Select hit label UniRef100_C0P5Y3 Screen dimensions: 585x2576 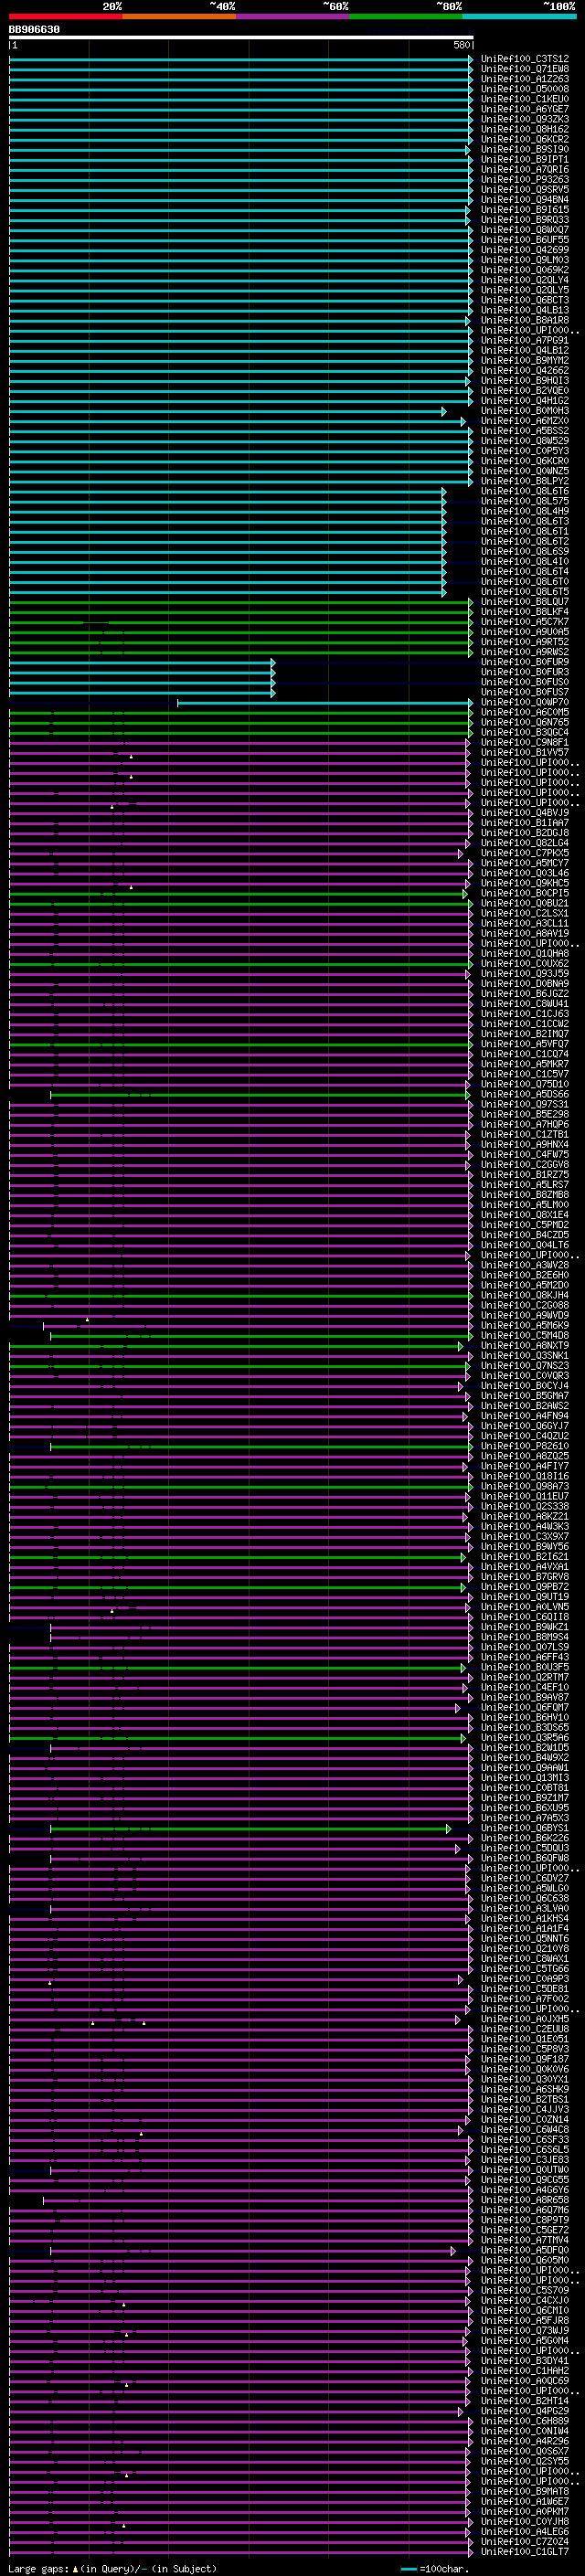tap(525, 451)
